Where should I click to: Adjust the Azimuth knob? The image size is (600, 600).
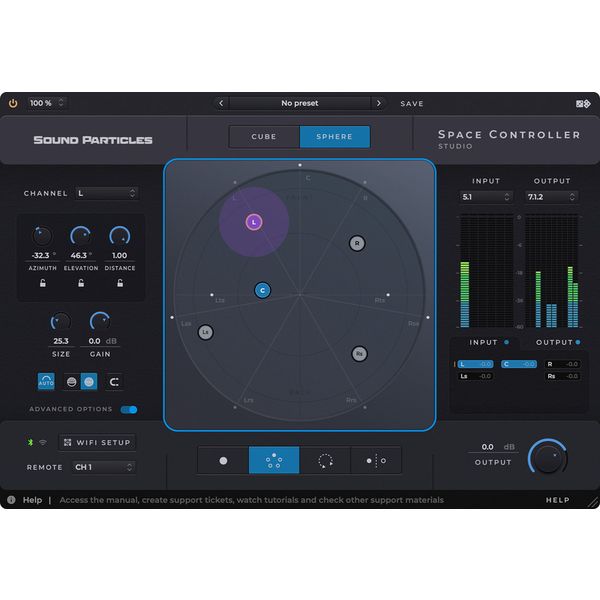click(x=42, y=236)
